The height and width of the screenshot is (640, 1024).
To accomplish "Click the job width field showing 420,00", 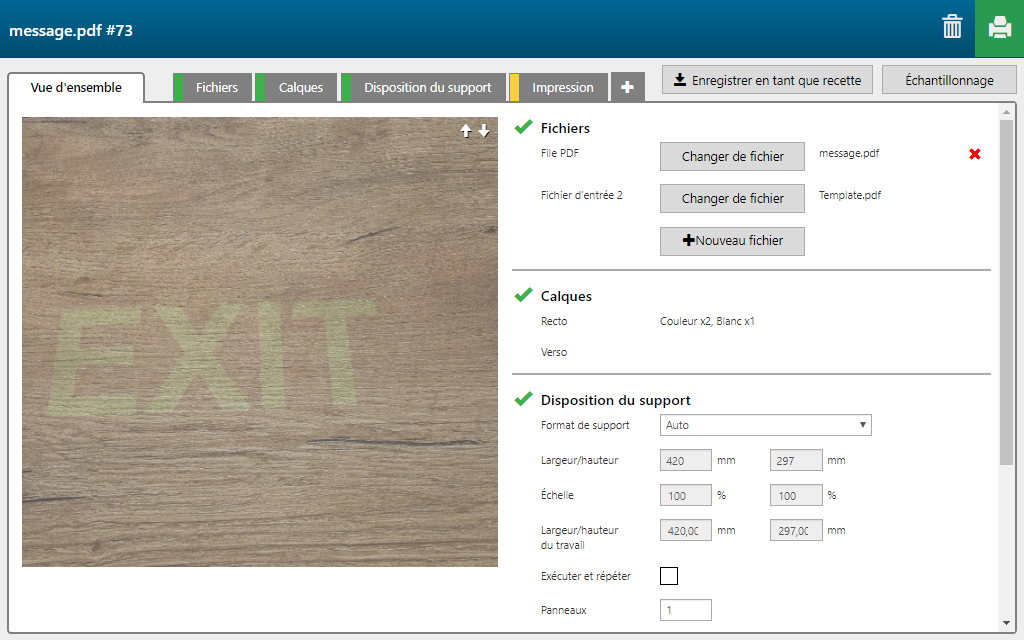I will (686, 530).
